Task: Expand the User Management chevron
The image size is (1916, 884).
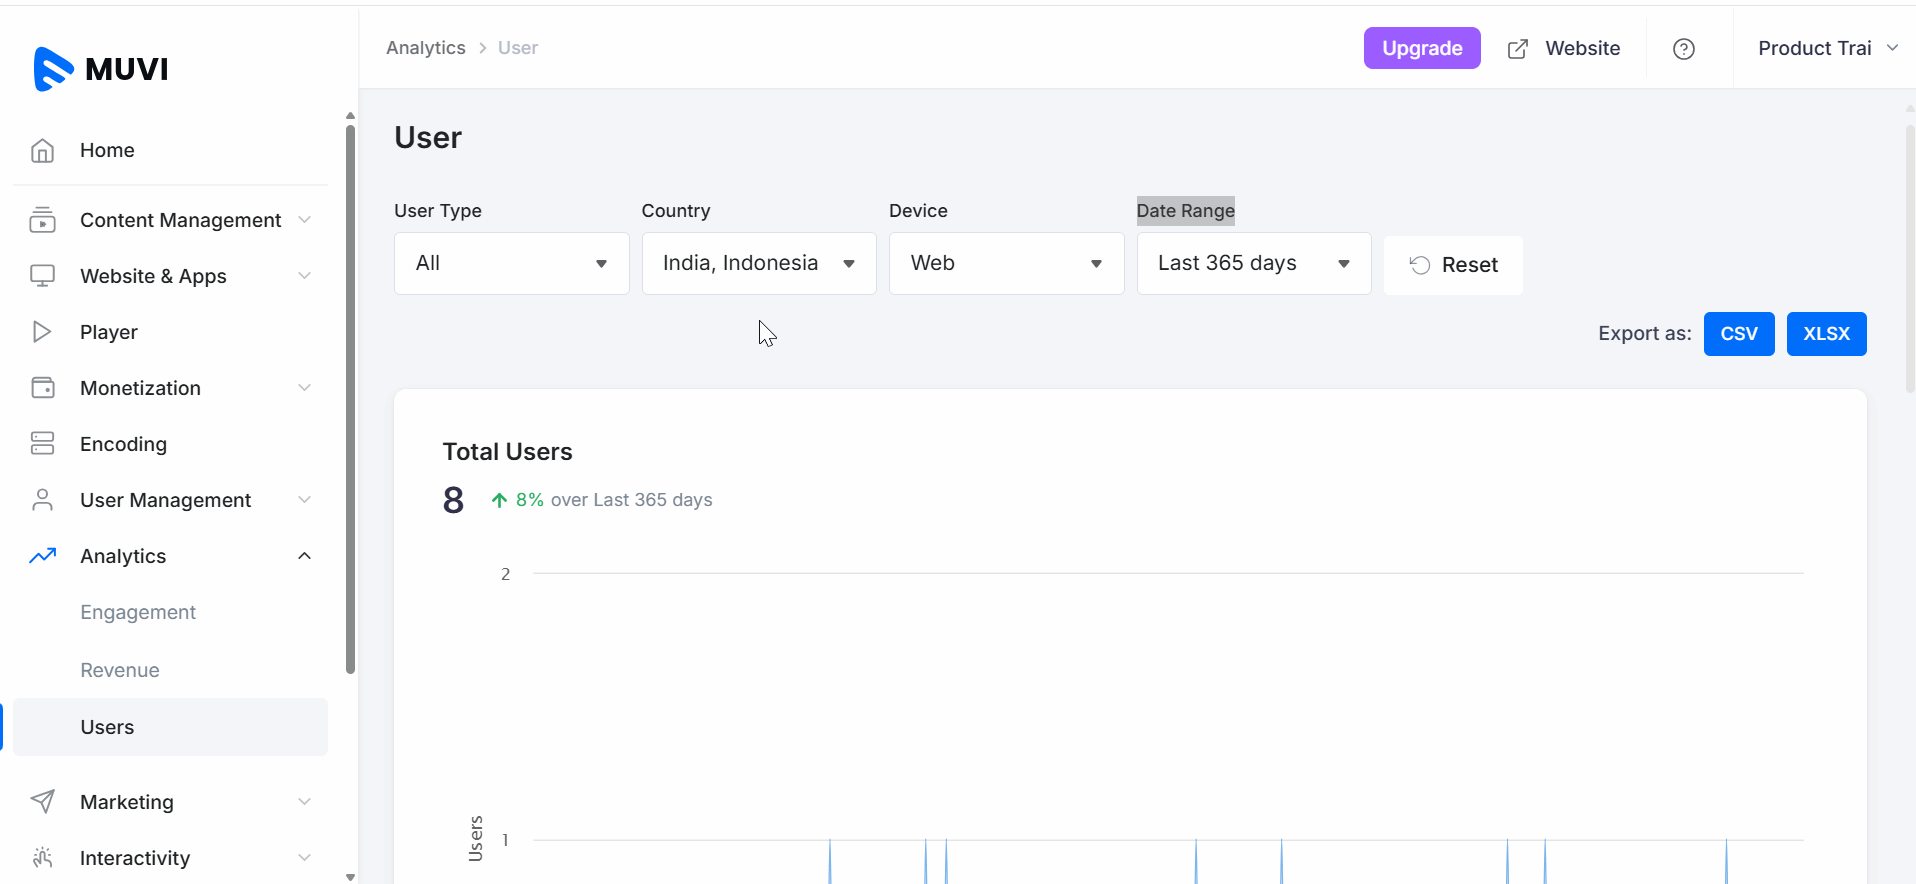Action: click(304, 500)
